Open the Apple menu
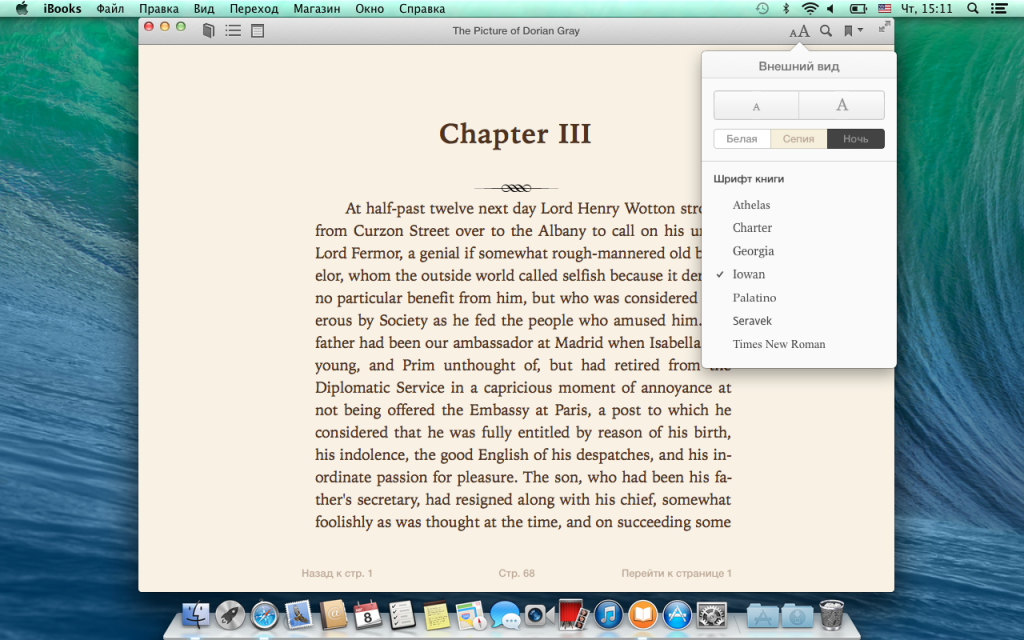1024x640 pixels. [x=22, y=8]
